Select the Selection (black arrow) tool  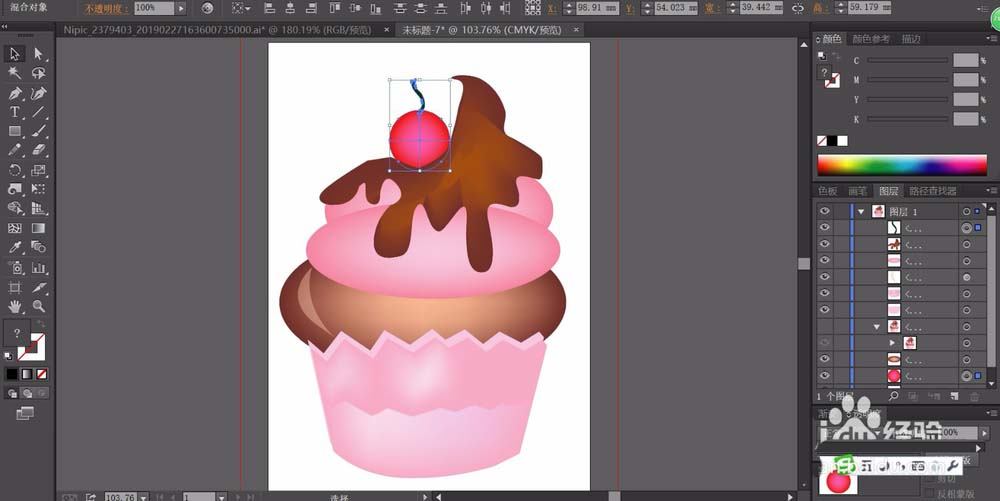(x=15, y=54)
